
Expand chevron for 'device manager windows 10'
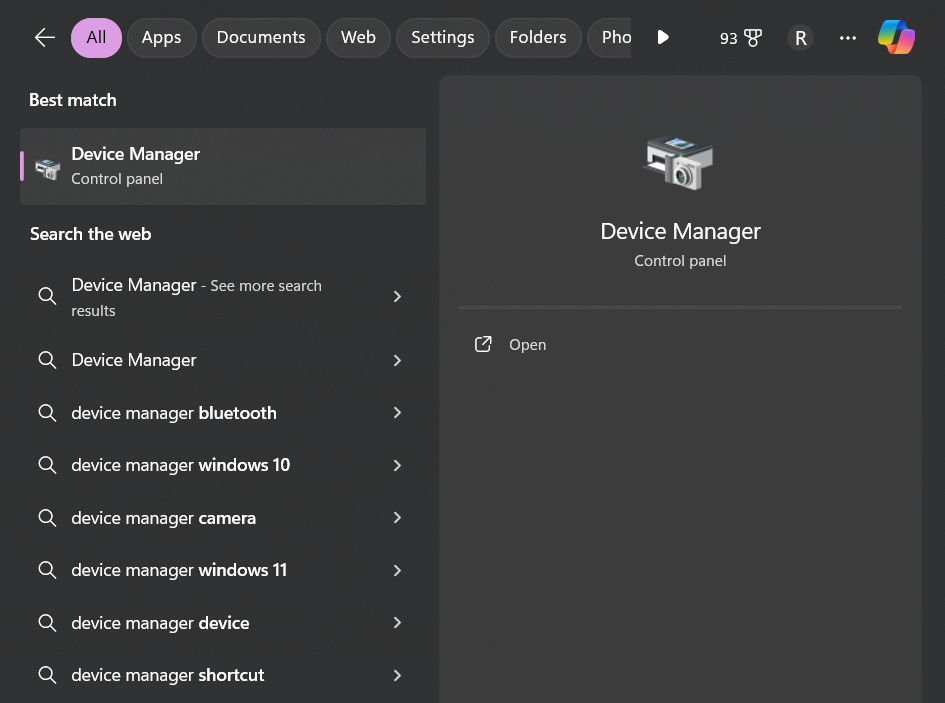pos(397,465)
